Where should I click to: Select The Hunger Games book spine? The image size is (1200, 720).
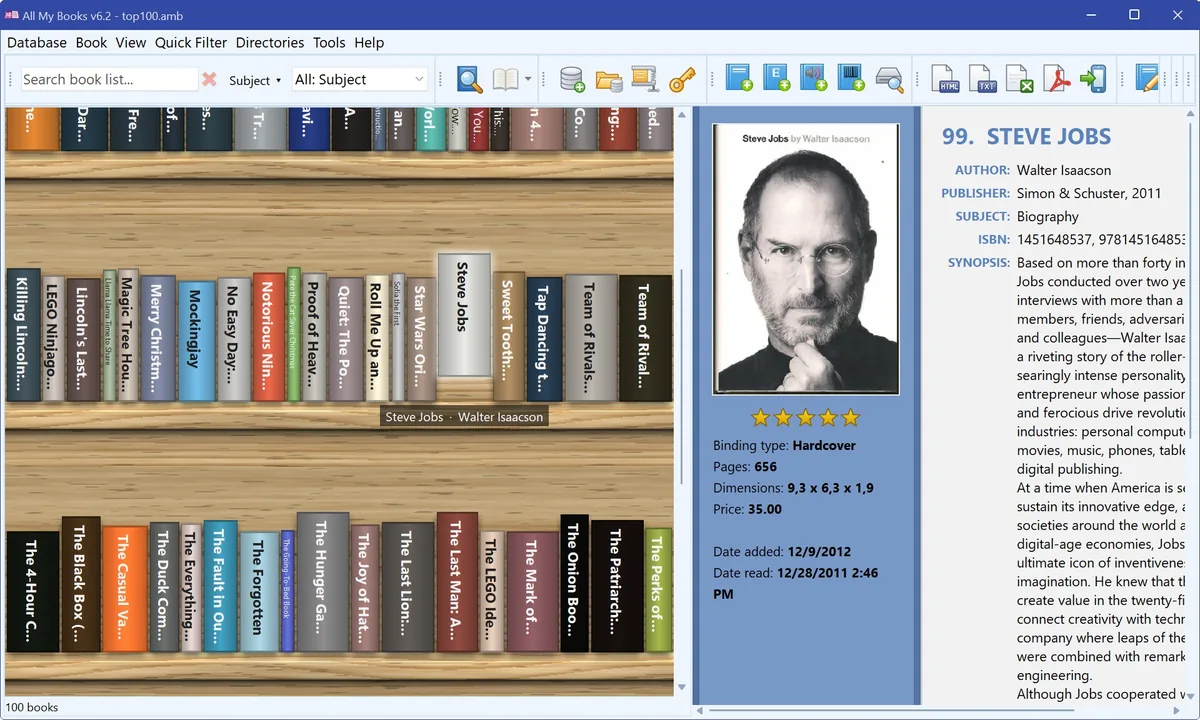coord(323,582)
